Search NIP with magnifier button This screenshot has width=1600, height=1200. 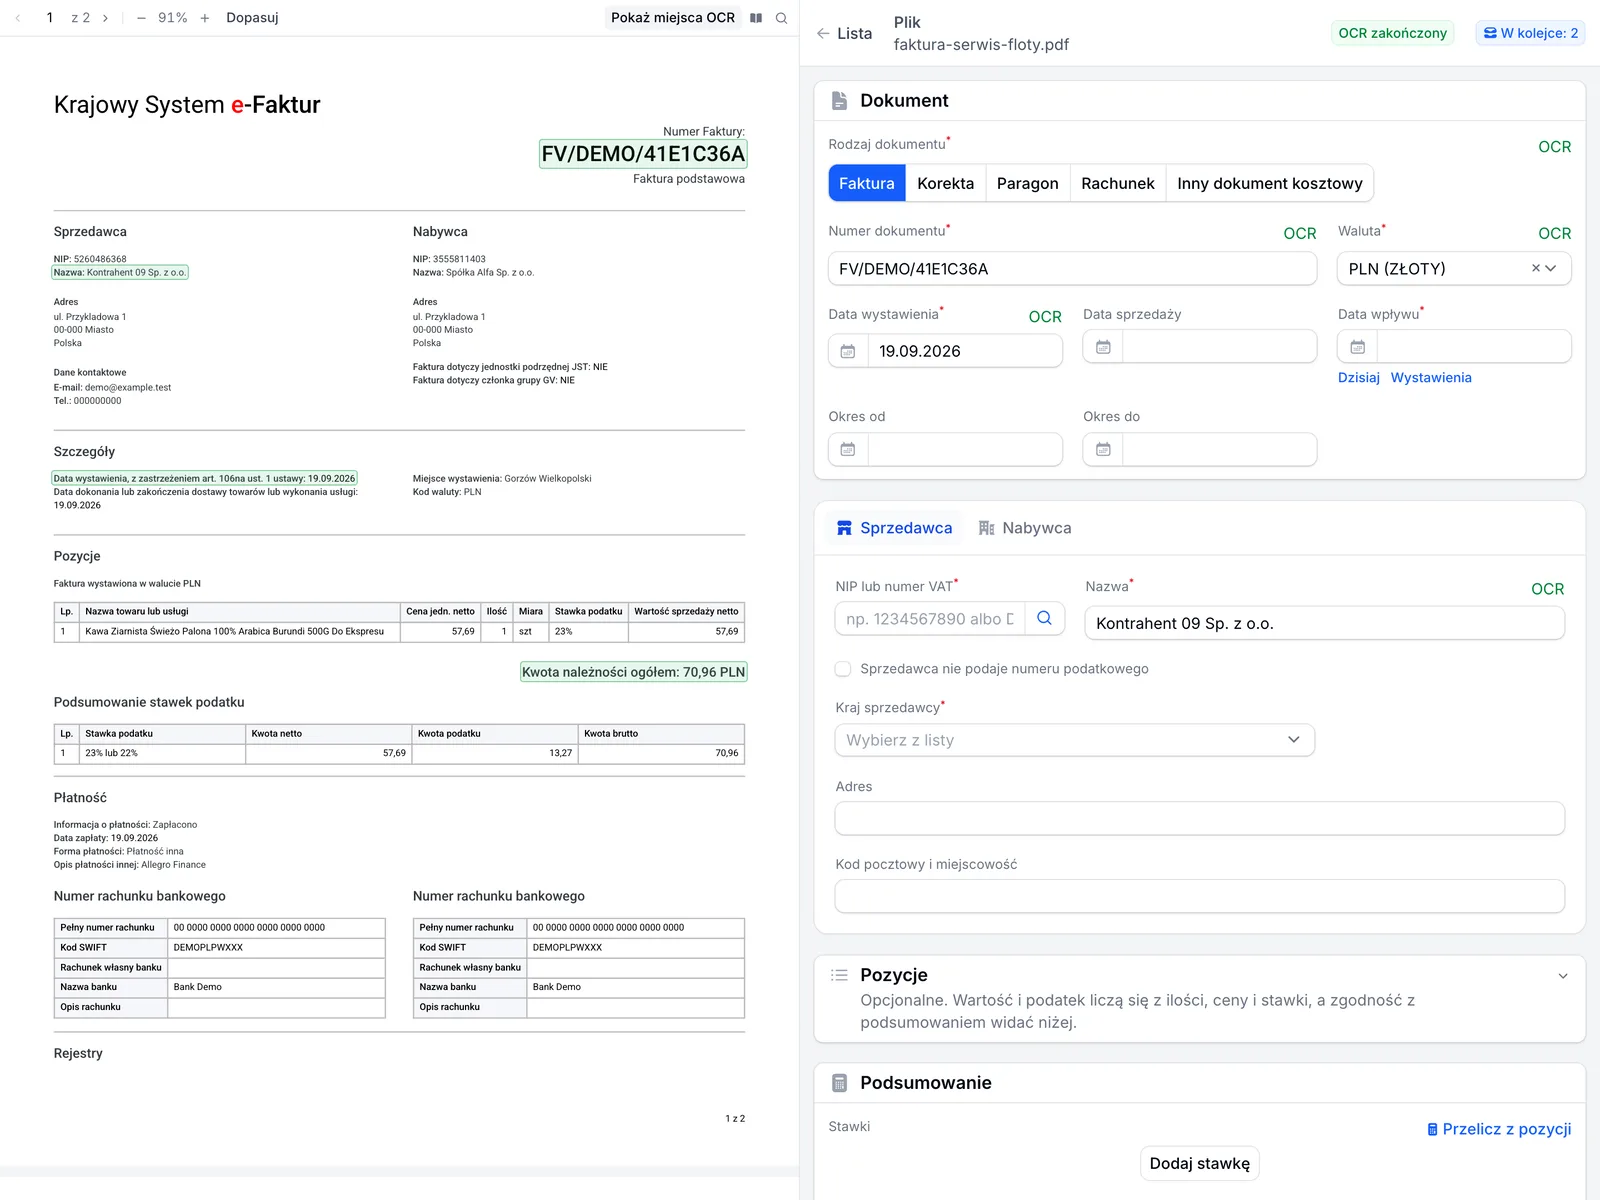pos(1044,618)
